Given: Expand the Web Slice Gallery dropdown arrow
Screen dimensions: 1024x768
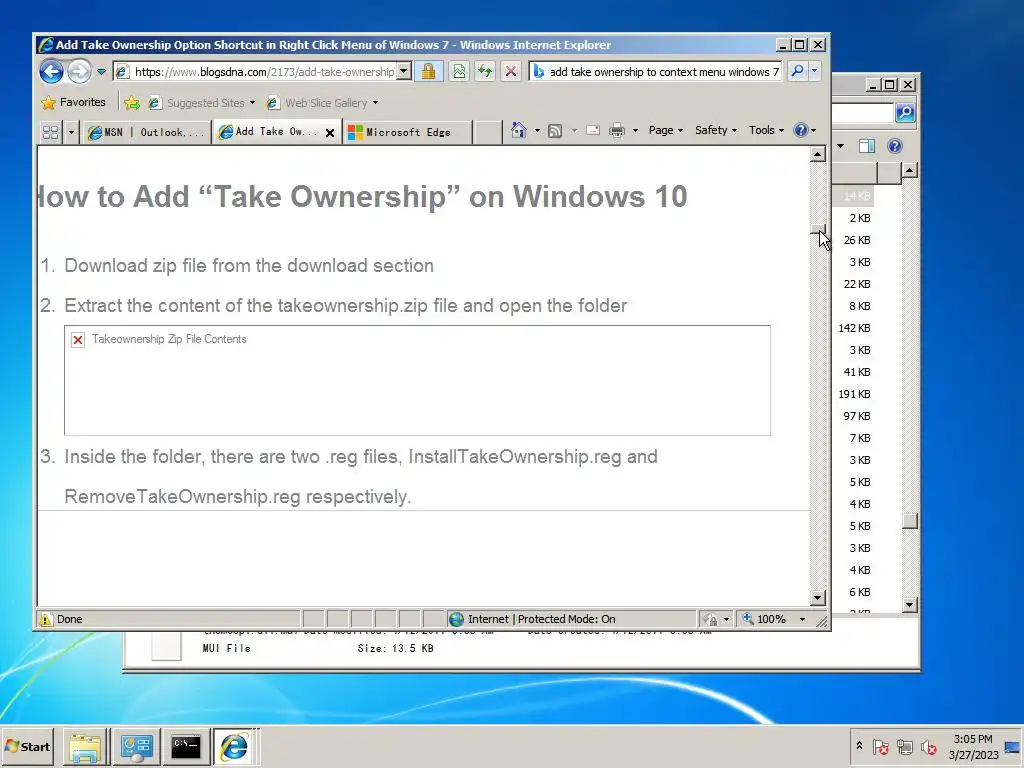Looking at the screenshot, I should pos(376,103).
